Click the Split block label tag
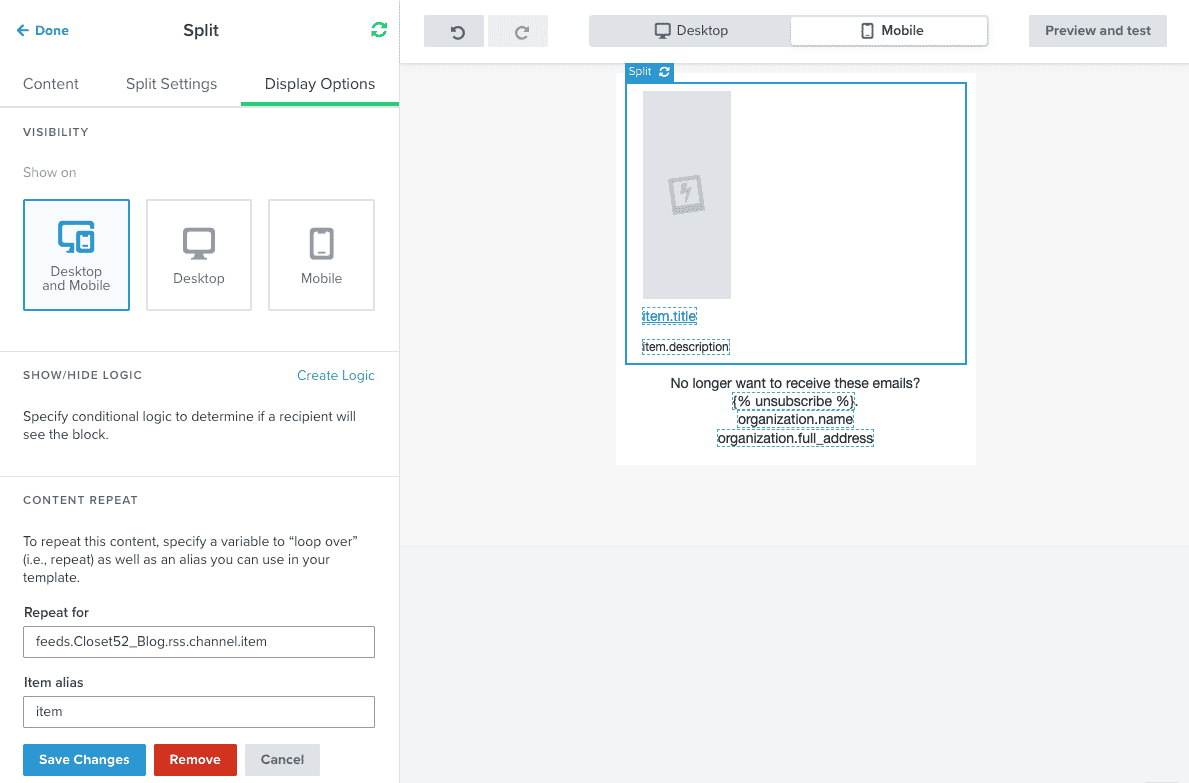The width and height of the screenshot is (1189, 783). [x=640, y=72]
